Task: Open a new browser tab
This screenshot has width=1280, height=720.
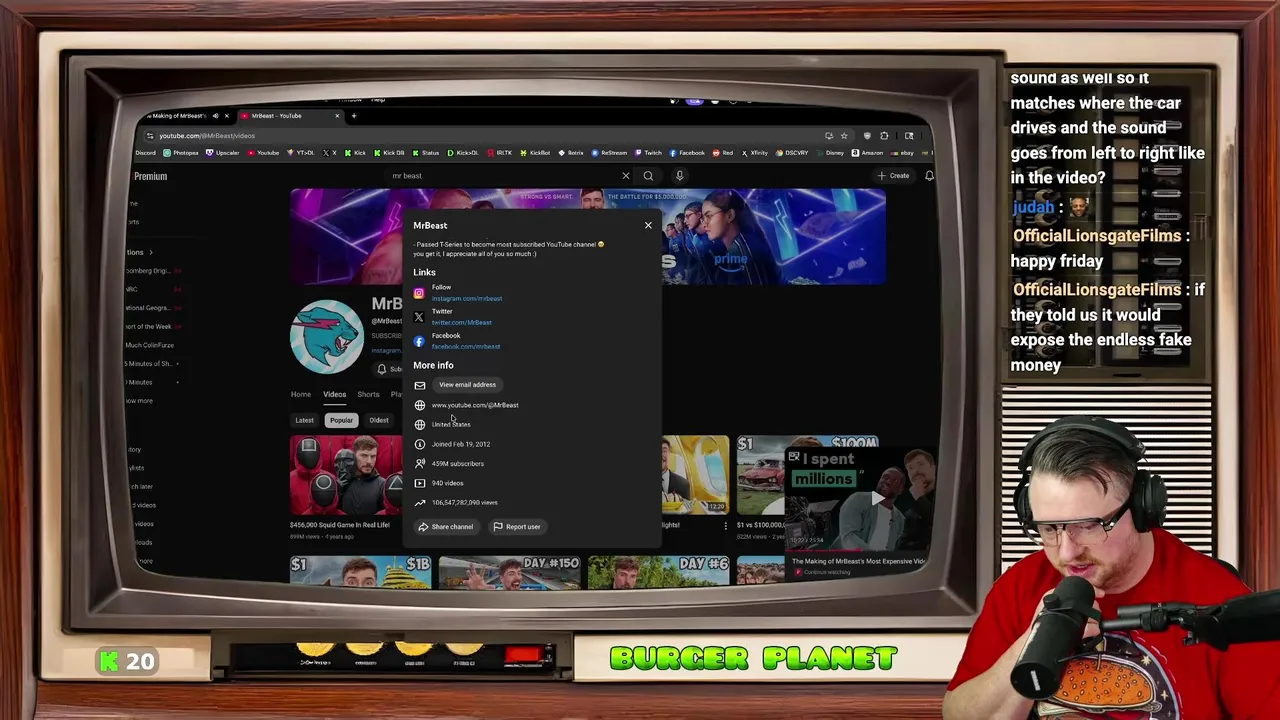Action: click(x=353, y=116)
